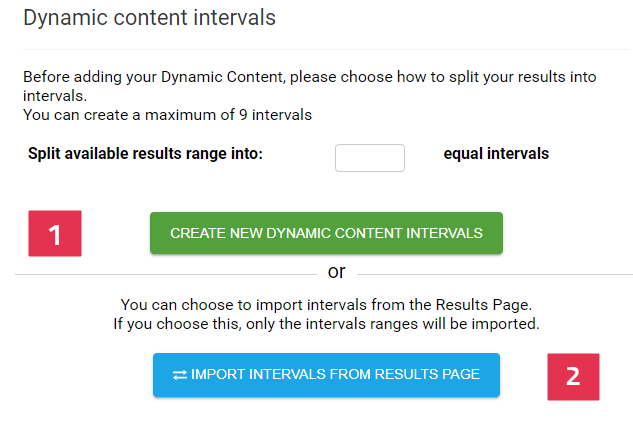633x430 pixels.
Task: Click the swap arrows icon on Import button
Action: (x=180, y=375)
